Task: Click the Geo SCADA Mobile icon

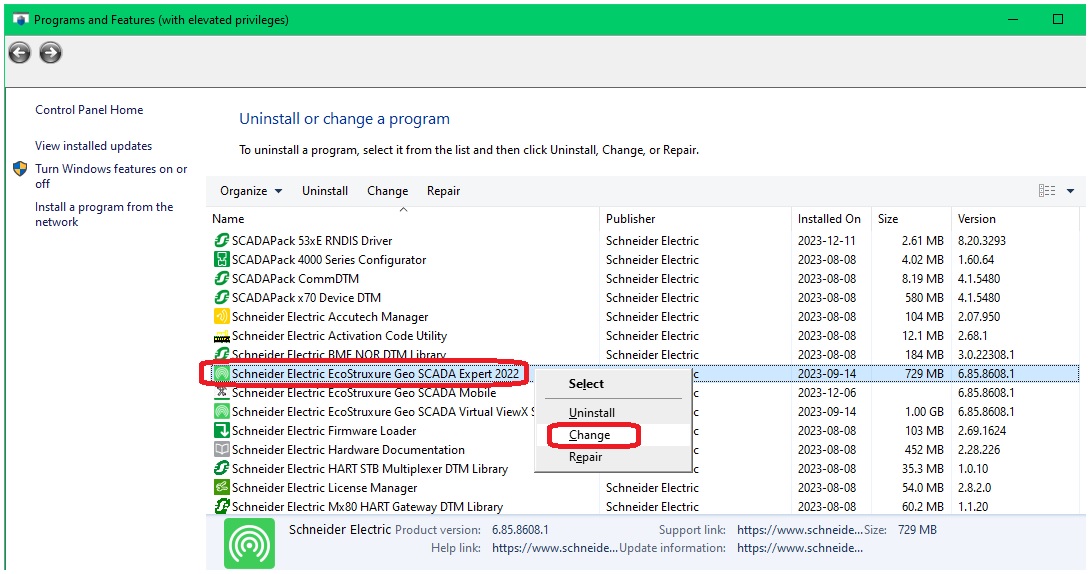Action: 221,393
